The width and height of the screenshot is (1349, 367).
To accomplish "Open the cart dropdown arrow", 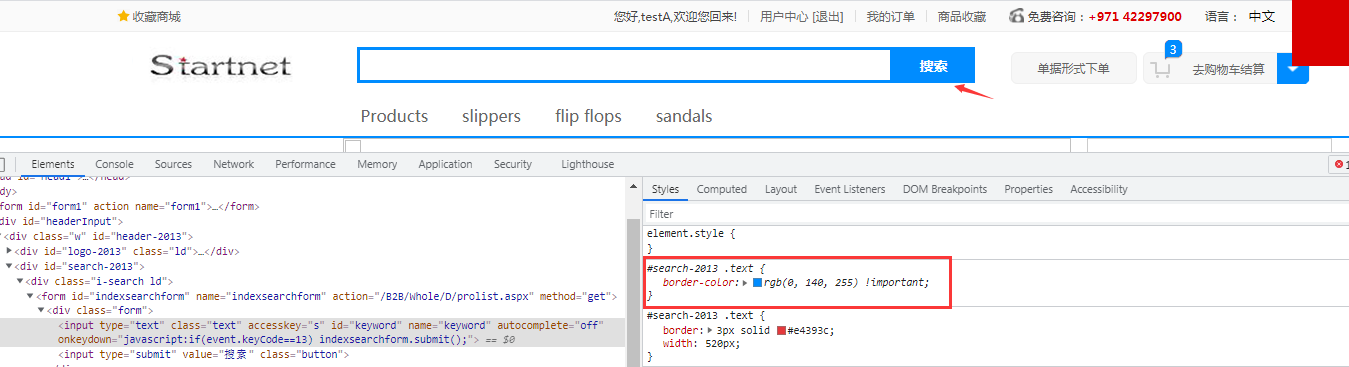I will (x=1293, y=69).
